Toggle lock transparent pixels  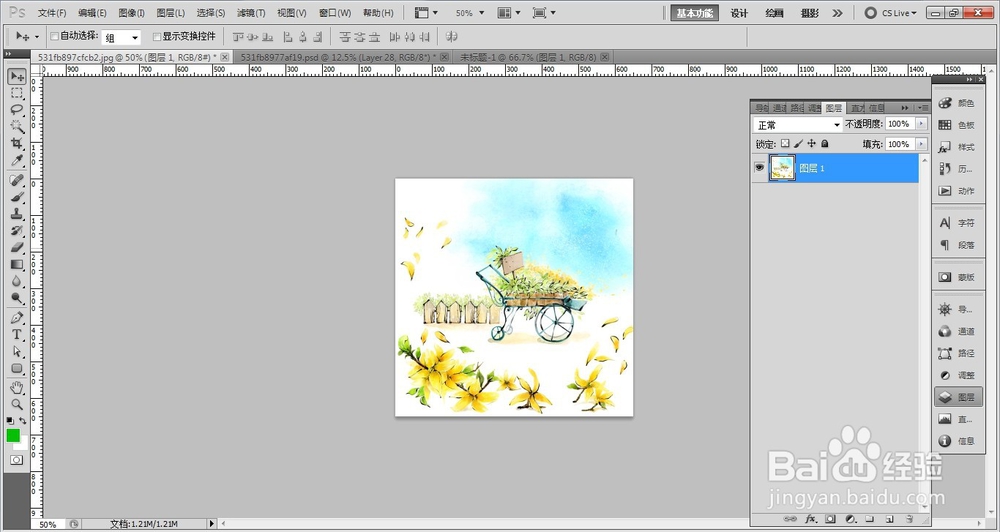pyautogui.click(x=785, y=144)
